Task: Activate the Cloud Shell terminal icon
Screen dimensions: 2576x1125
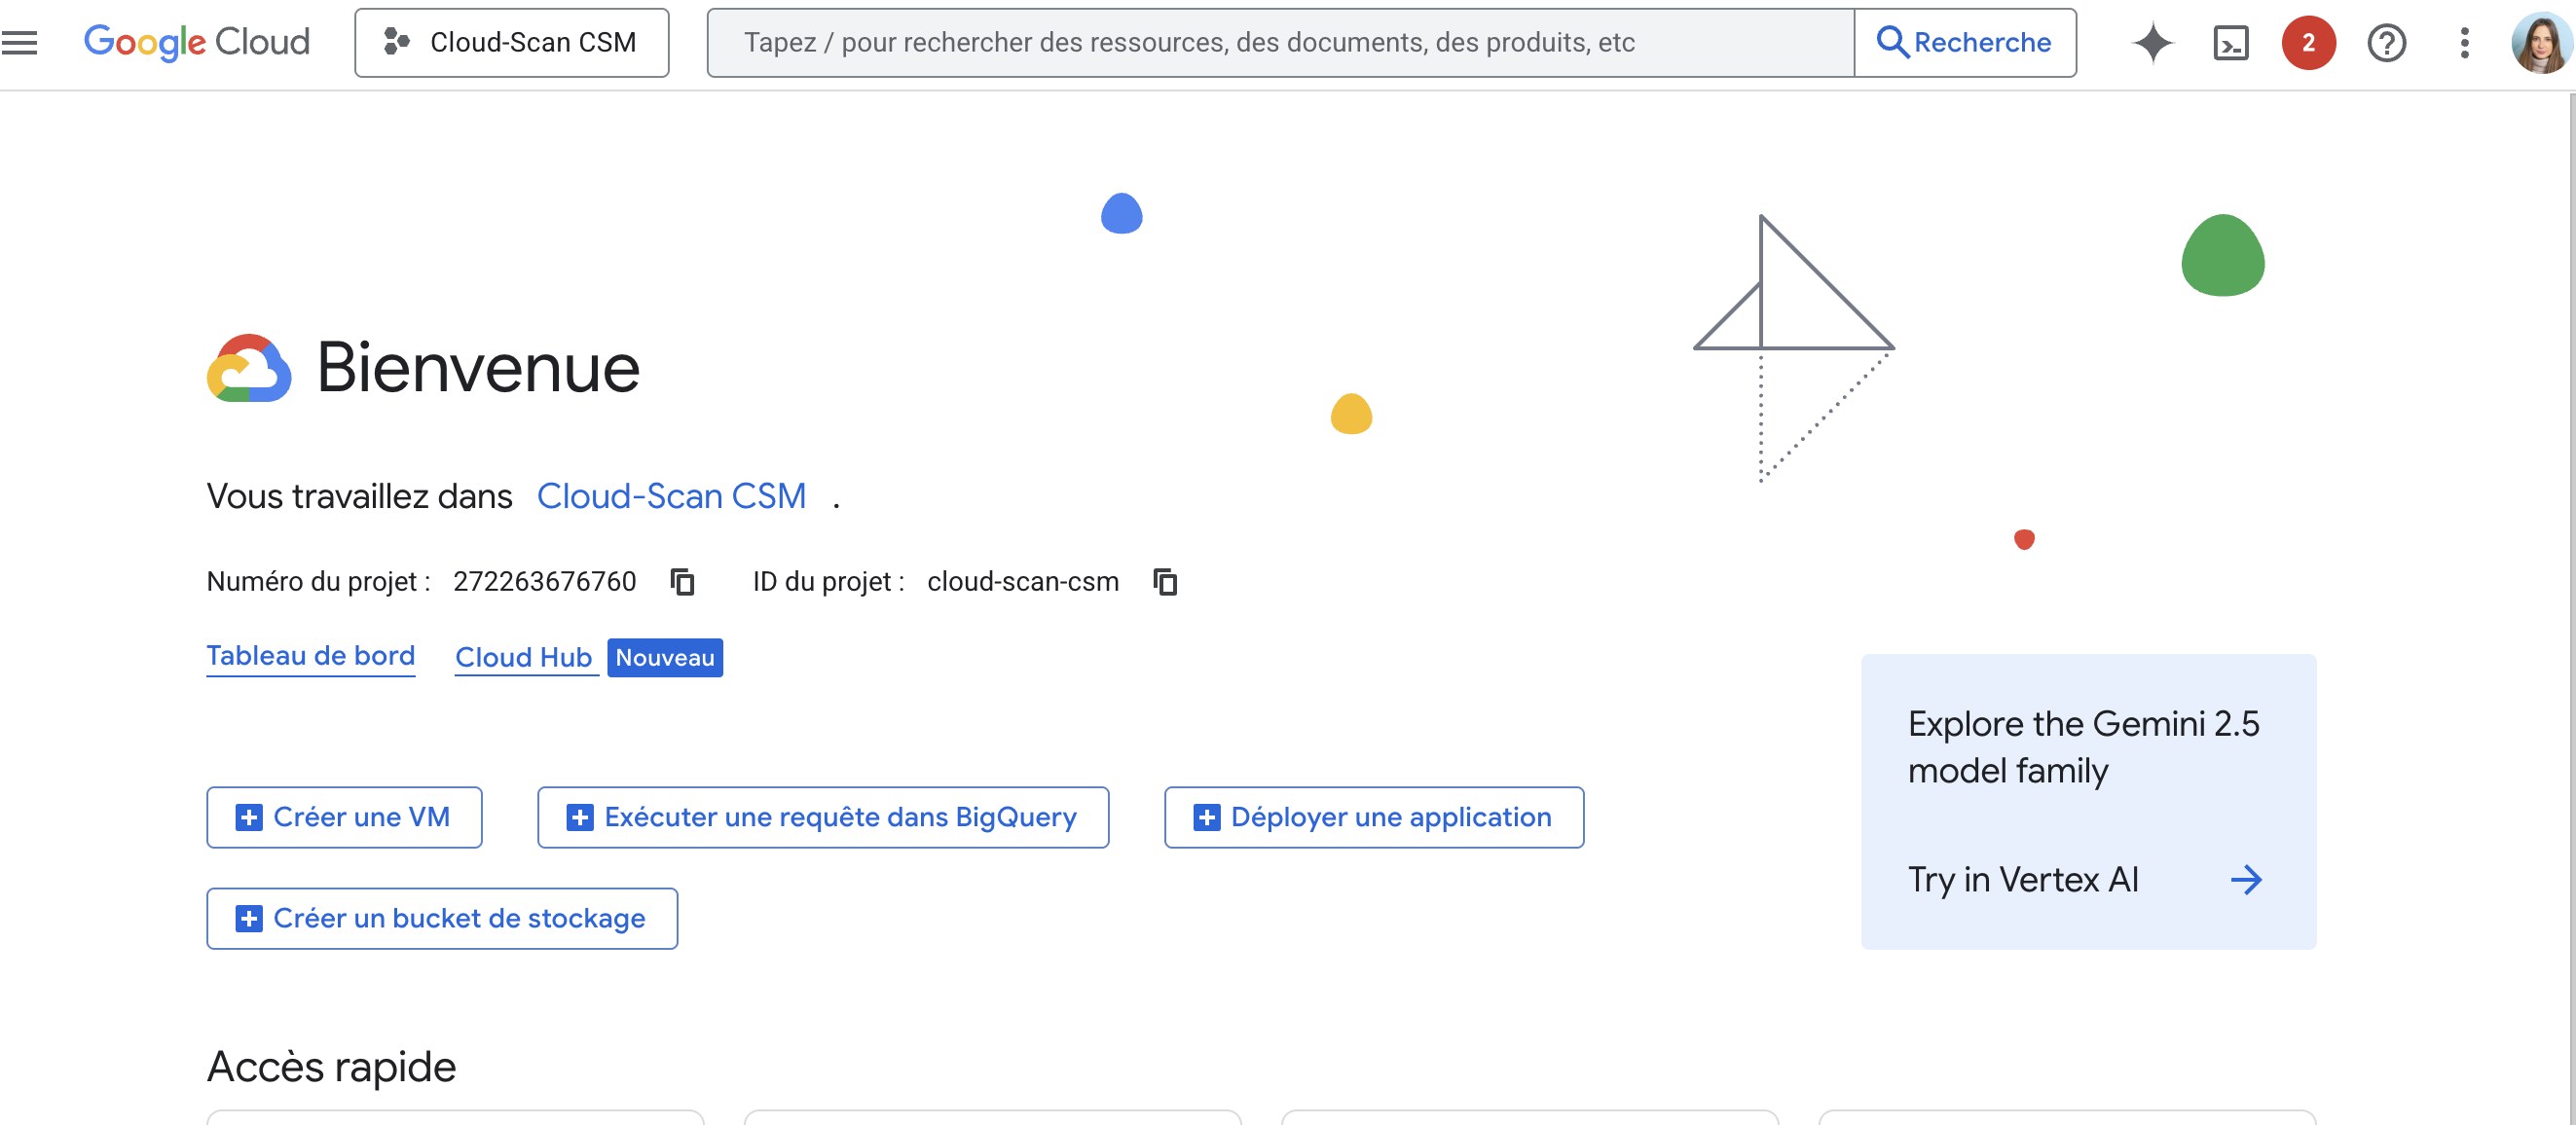Action: 2230,42
